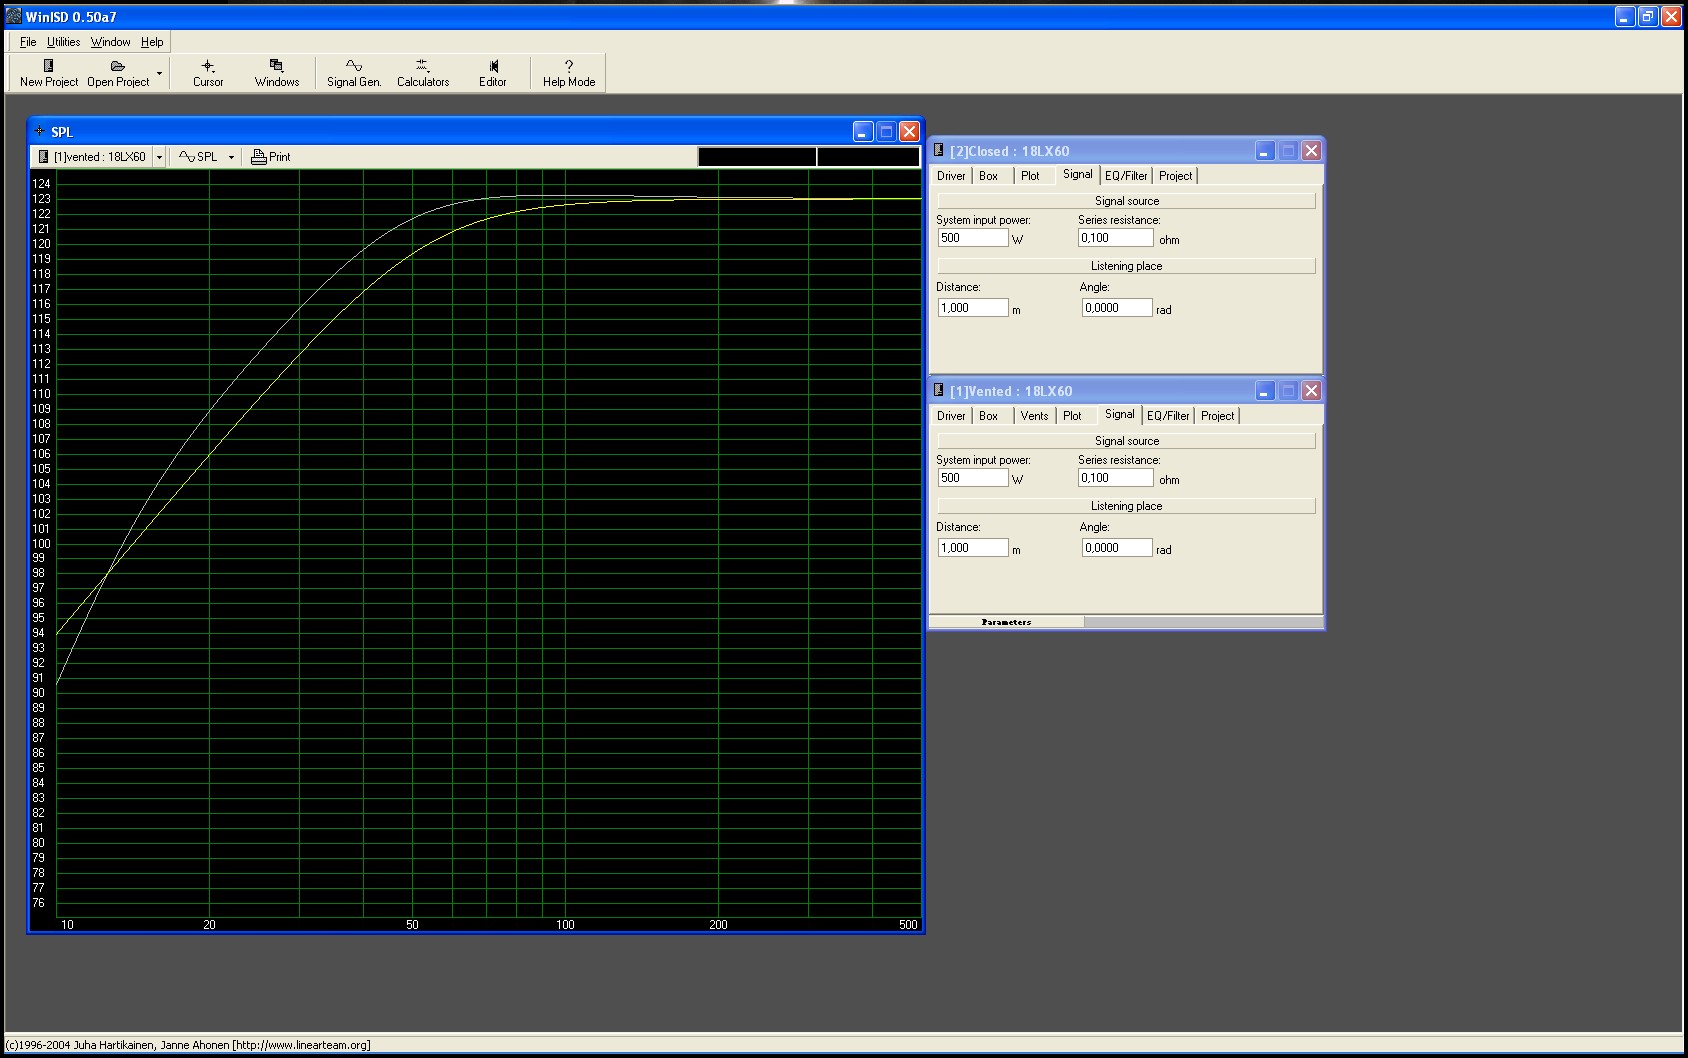Switch to Driver tab in Vented project
The height and width of the screenshot is (1058, 1688).
coord(951,416)
